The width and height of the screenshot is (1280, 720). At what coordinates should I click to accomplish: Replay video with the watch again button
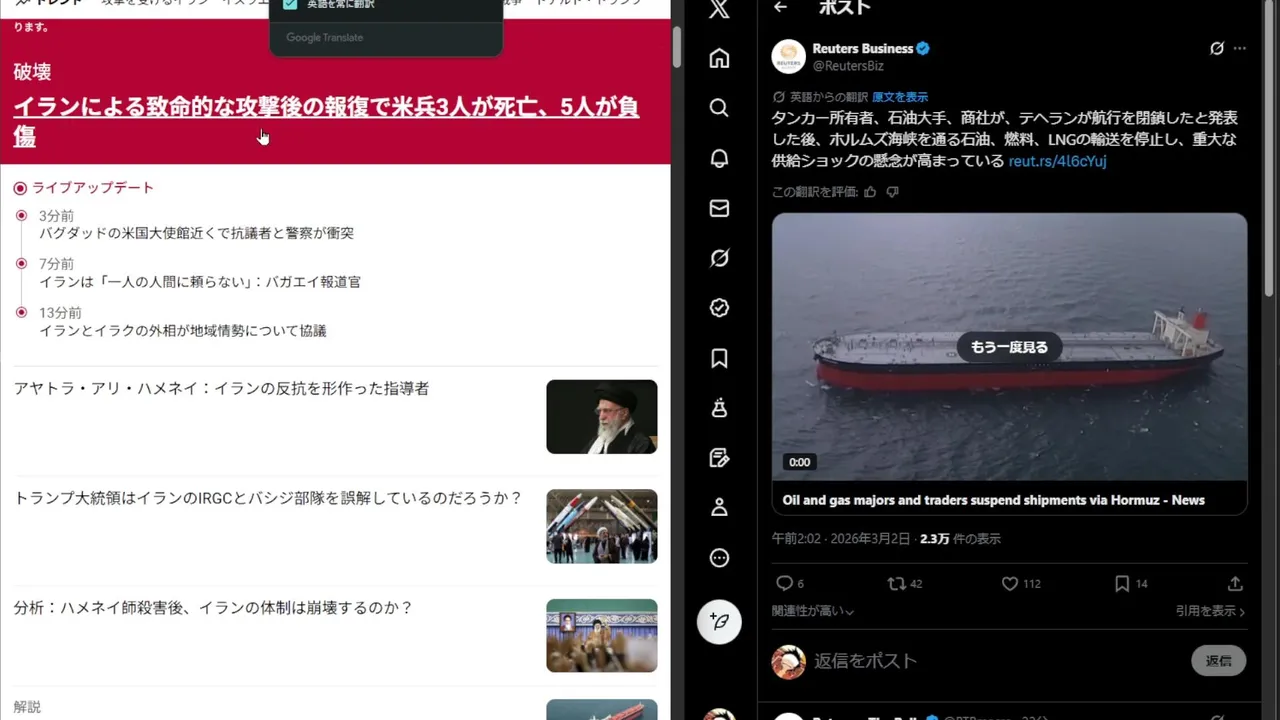(x=1009, y=347)
